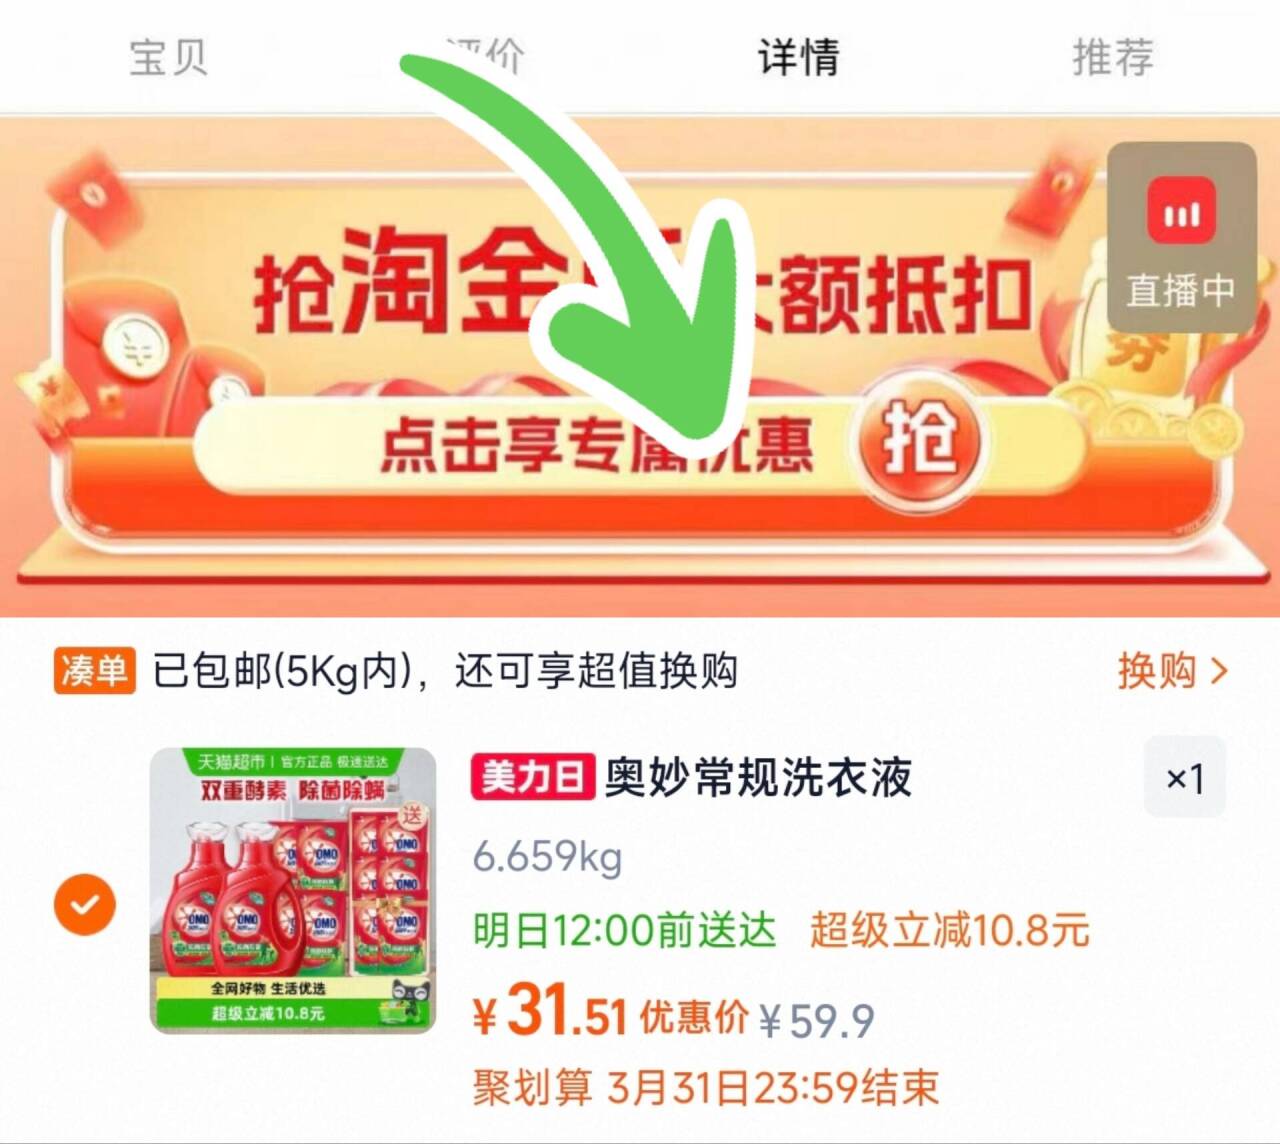Screen dimensions: 1280x1144
Task: Open the ×1 quantity selector
Action: (1185, 777)
